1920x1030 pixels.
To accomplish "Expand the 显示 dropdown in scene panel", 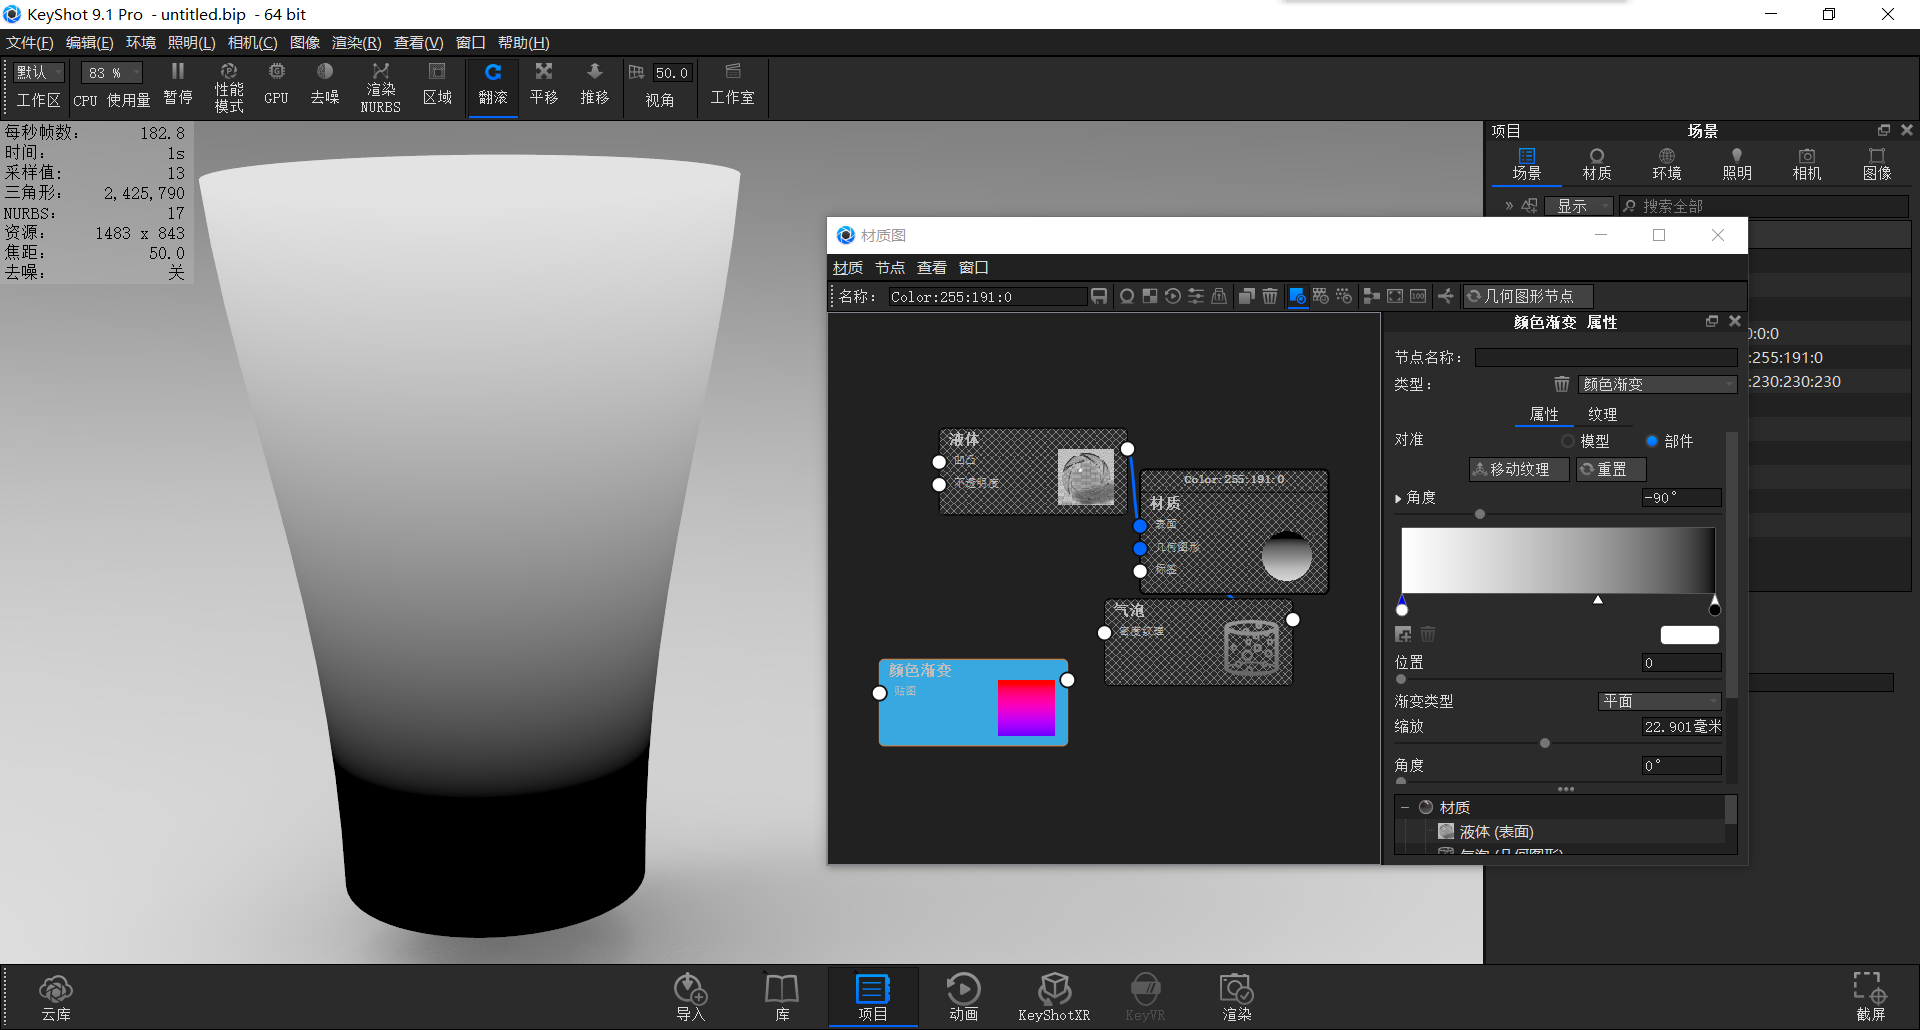I will pyautogui.click(x=1578, y=205).
